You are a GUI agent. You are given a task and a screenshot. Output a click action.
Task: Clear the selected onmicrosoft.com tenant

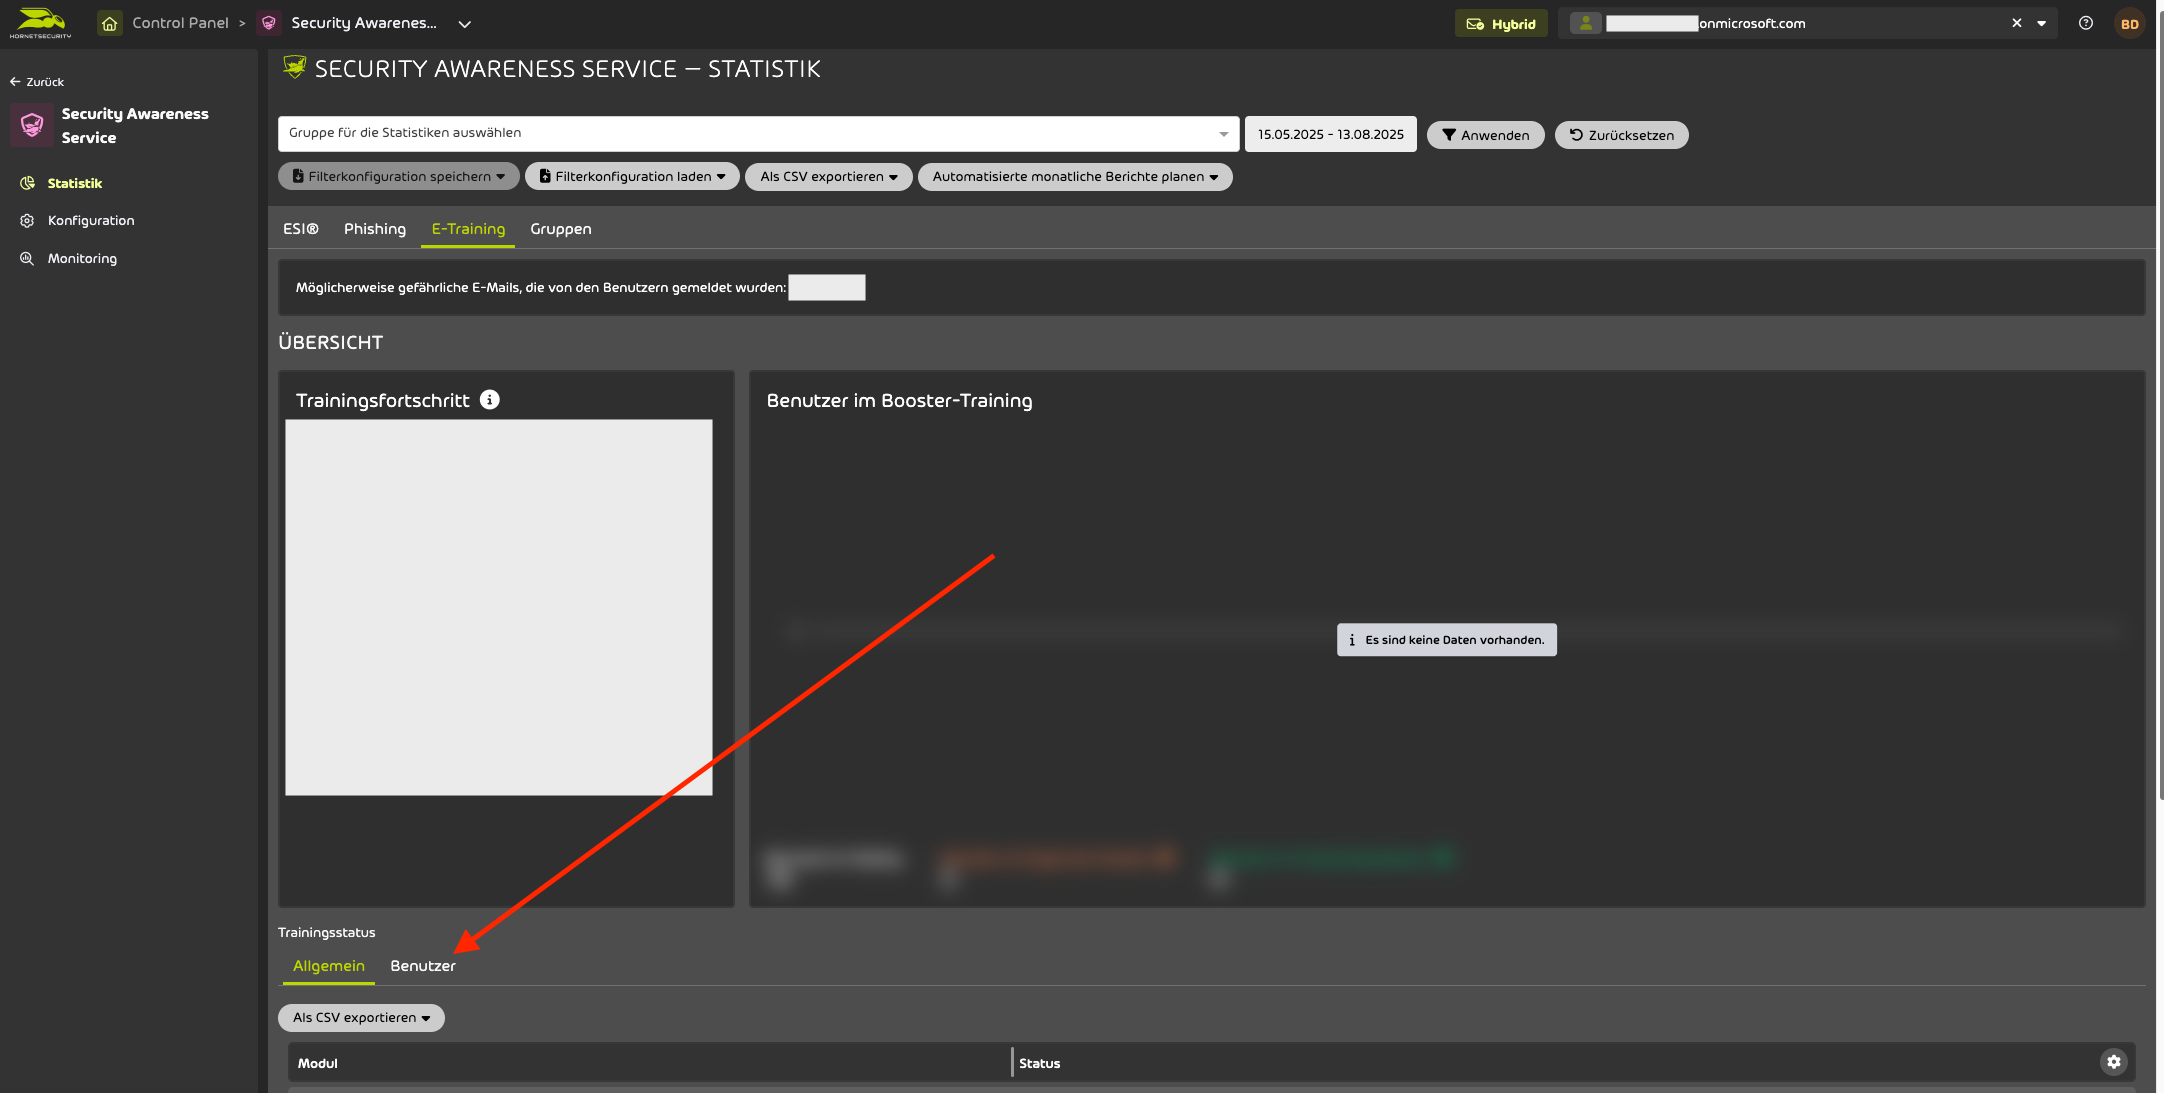click(2017, 23)
